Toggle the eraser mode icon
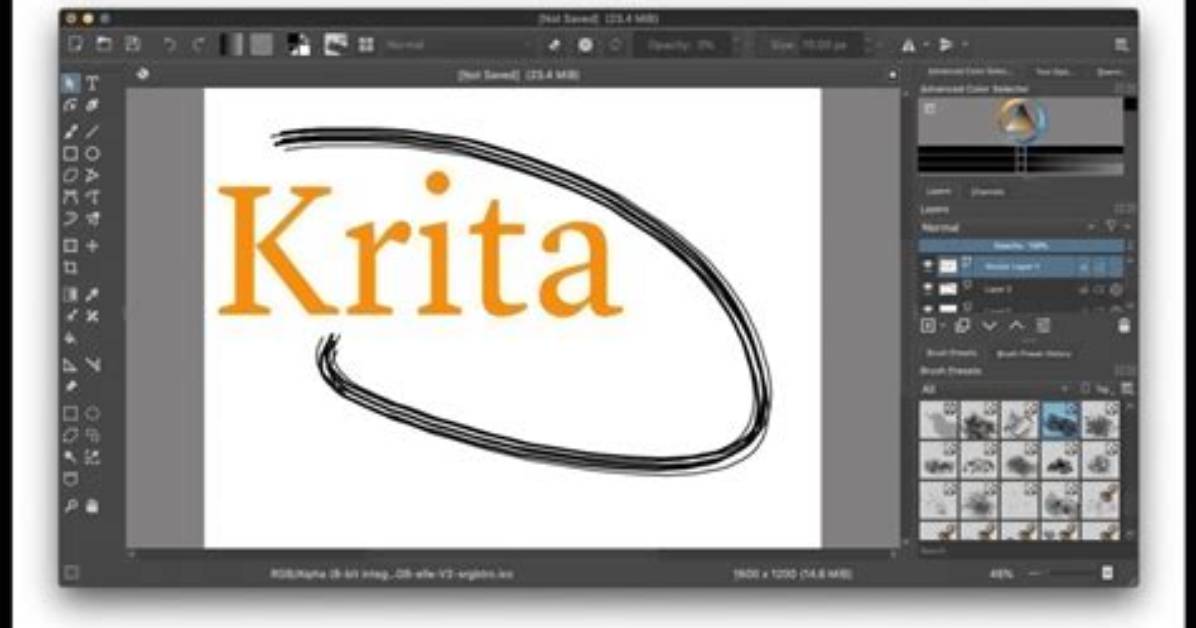1196x628 pixels. coord(555,45)
